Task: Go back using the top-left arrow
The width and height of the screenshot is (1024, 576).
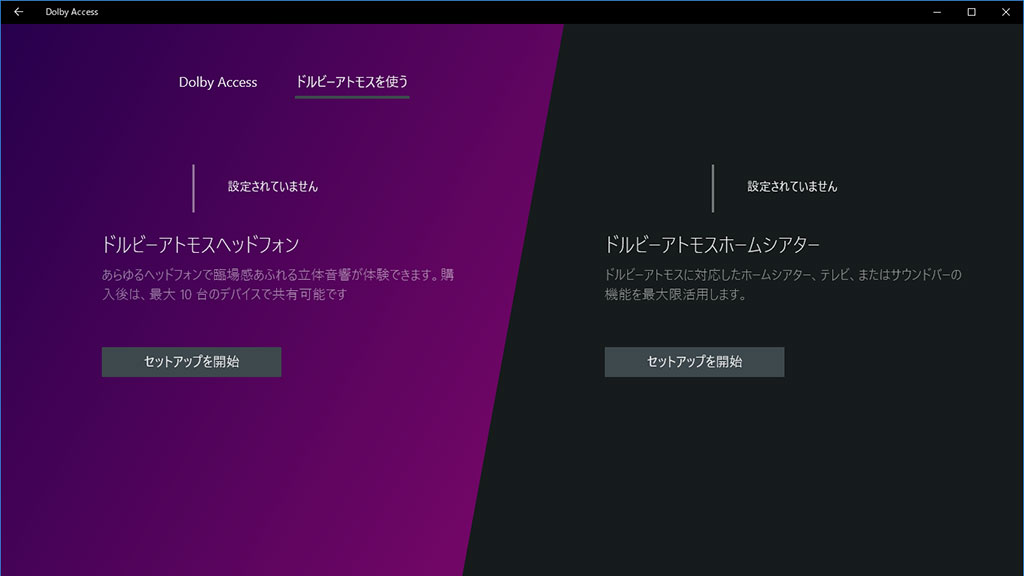Action: pyautogui.click(x=18, y=12)
